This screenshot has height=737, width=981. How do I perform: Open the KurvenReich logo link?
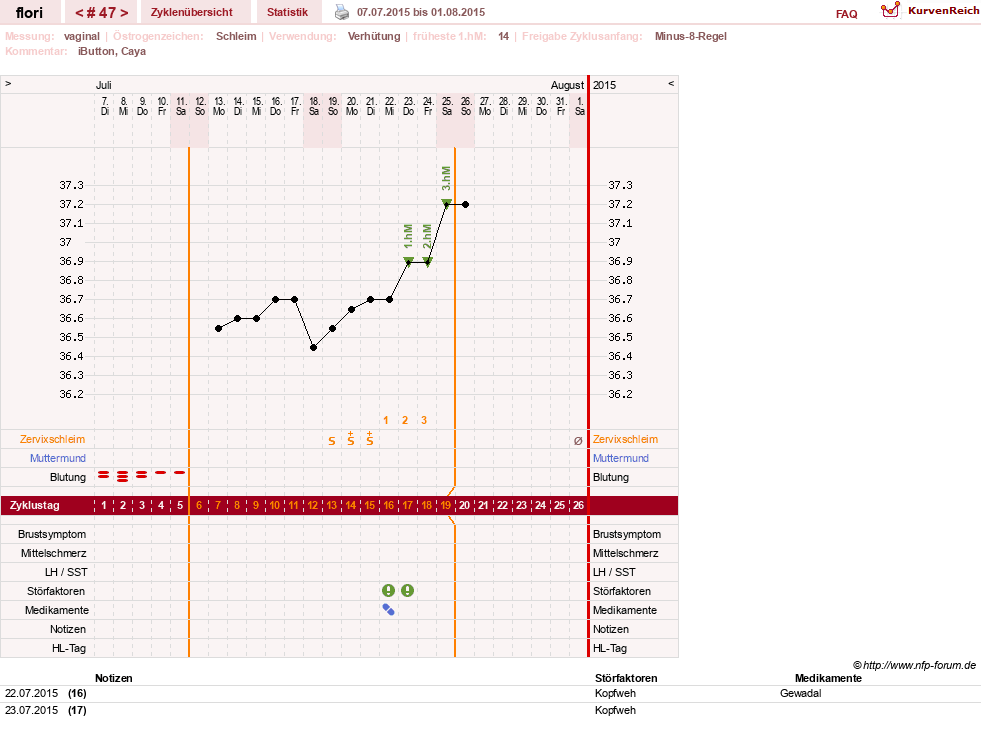[x=930, y=11]
